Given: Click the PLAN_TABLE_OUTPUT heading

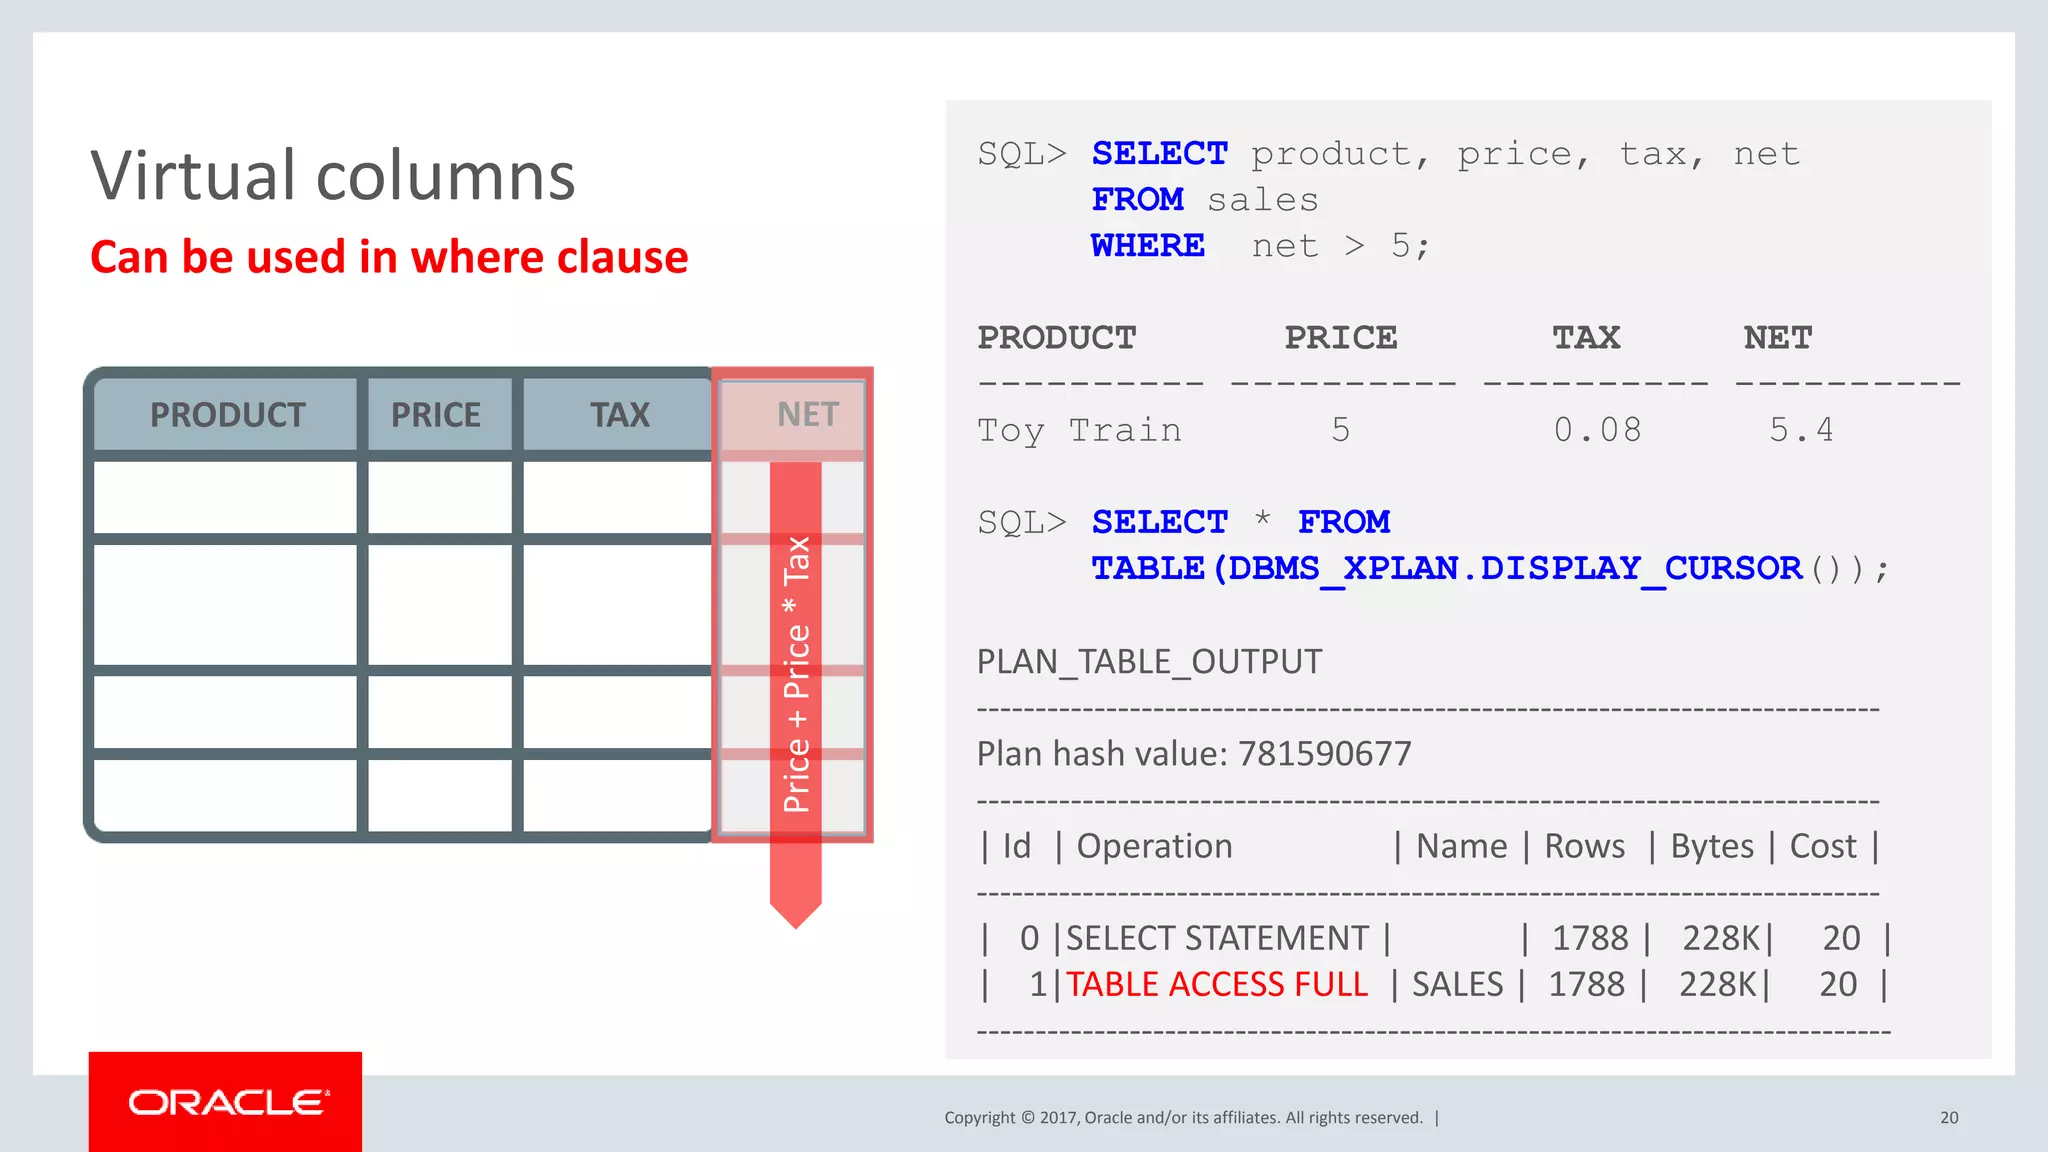Looking at the screenshot, I should pos(1150,662).
